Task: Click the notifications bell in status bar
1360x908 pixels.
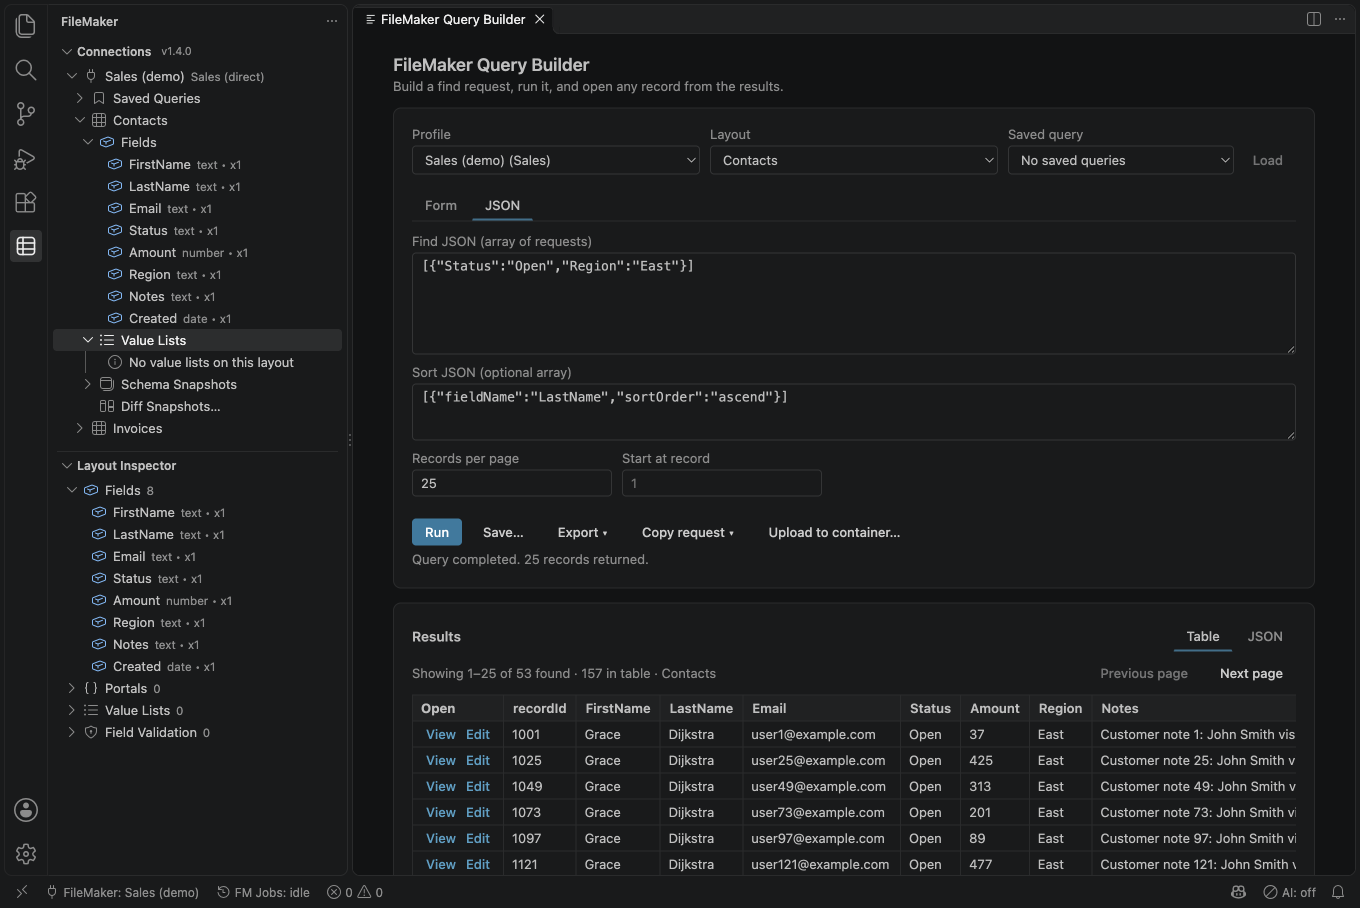Action: [1338, 892]
